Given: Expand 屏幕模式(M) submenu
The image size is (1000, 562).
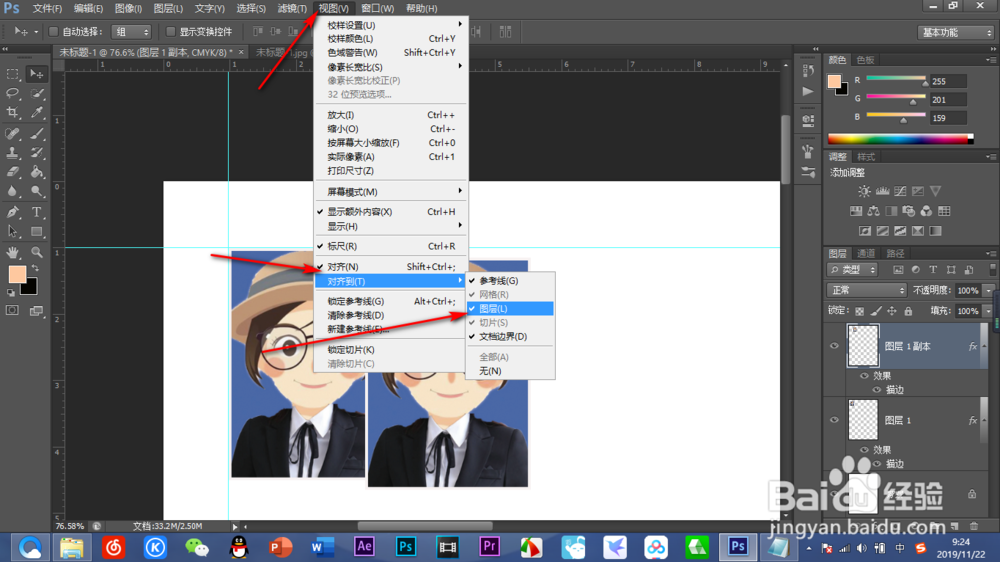Looking at the screenshot, I should click(x=391, y=192).
